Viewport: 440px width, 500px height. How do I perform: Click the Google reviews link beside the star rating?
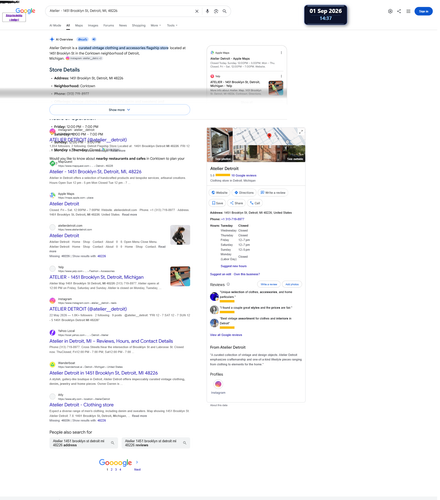[x=244, y=175]
